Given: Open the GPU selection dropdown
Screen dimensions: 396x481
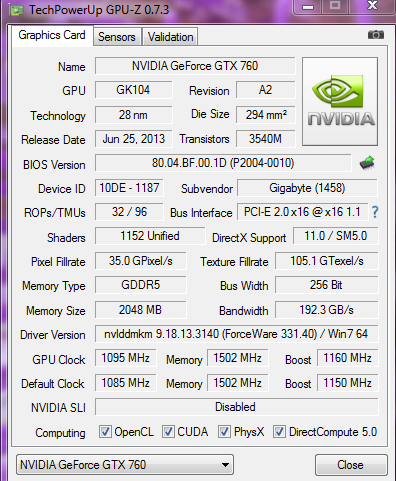Looking at the screenshot, I should [x=125, y=465].
